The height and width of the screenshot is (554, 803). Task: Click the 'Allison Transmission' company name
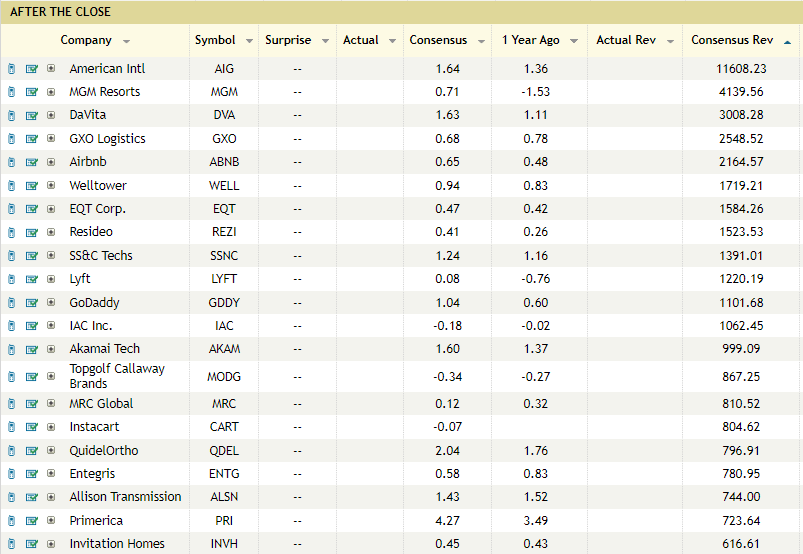(x=125, y=497)
